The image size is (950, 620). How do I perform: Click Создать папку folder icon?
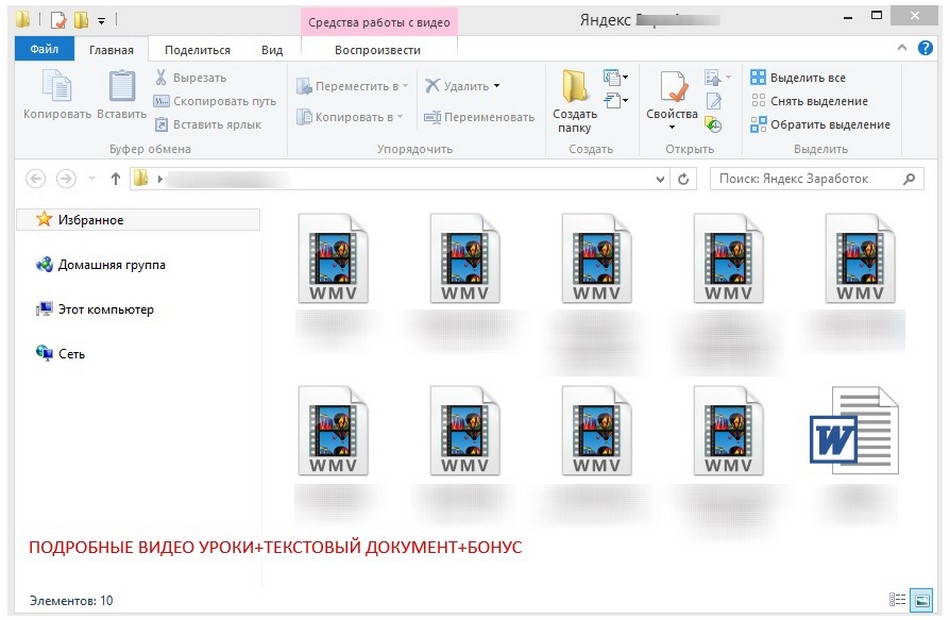[574, 86]
